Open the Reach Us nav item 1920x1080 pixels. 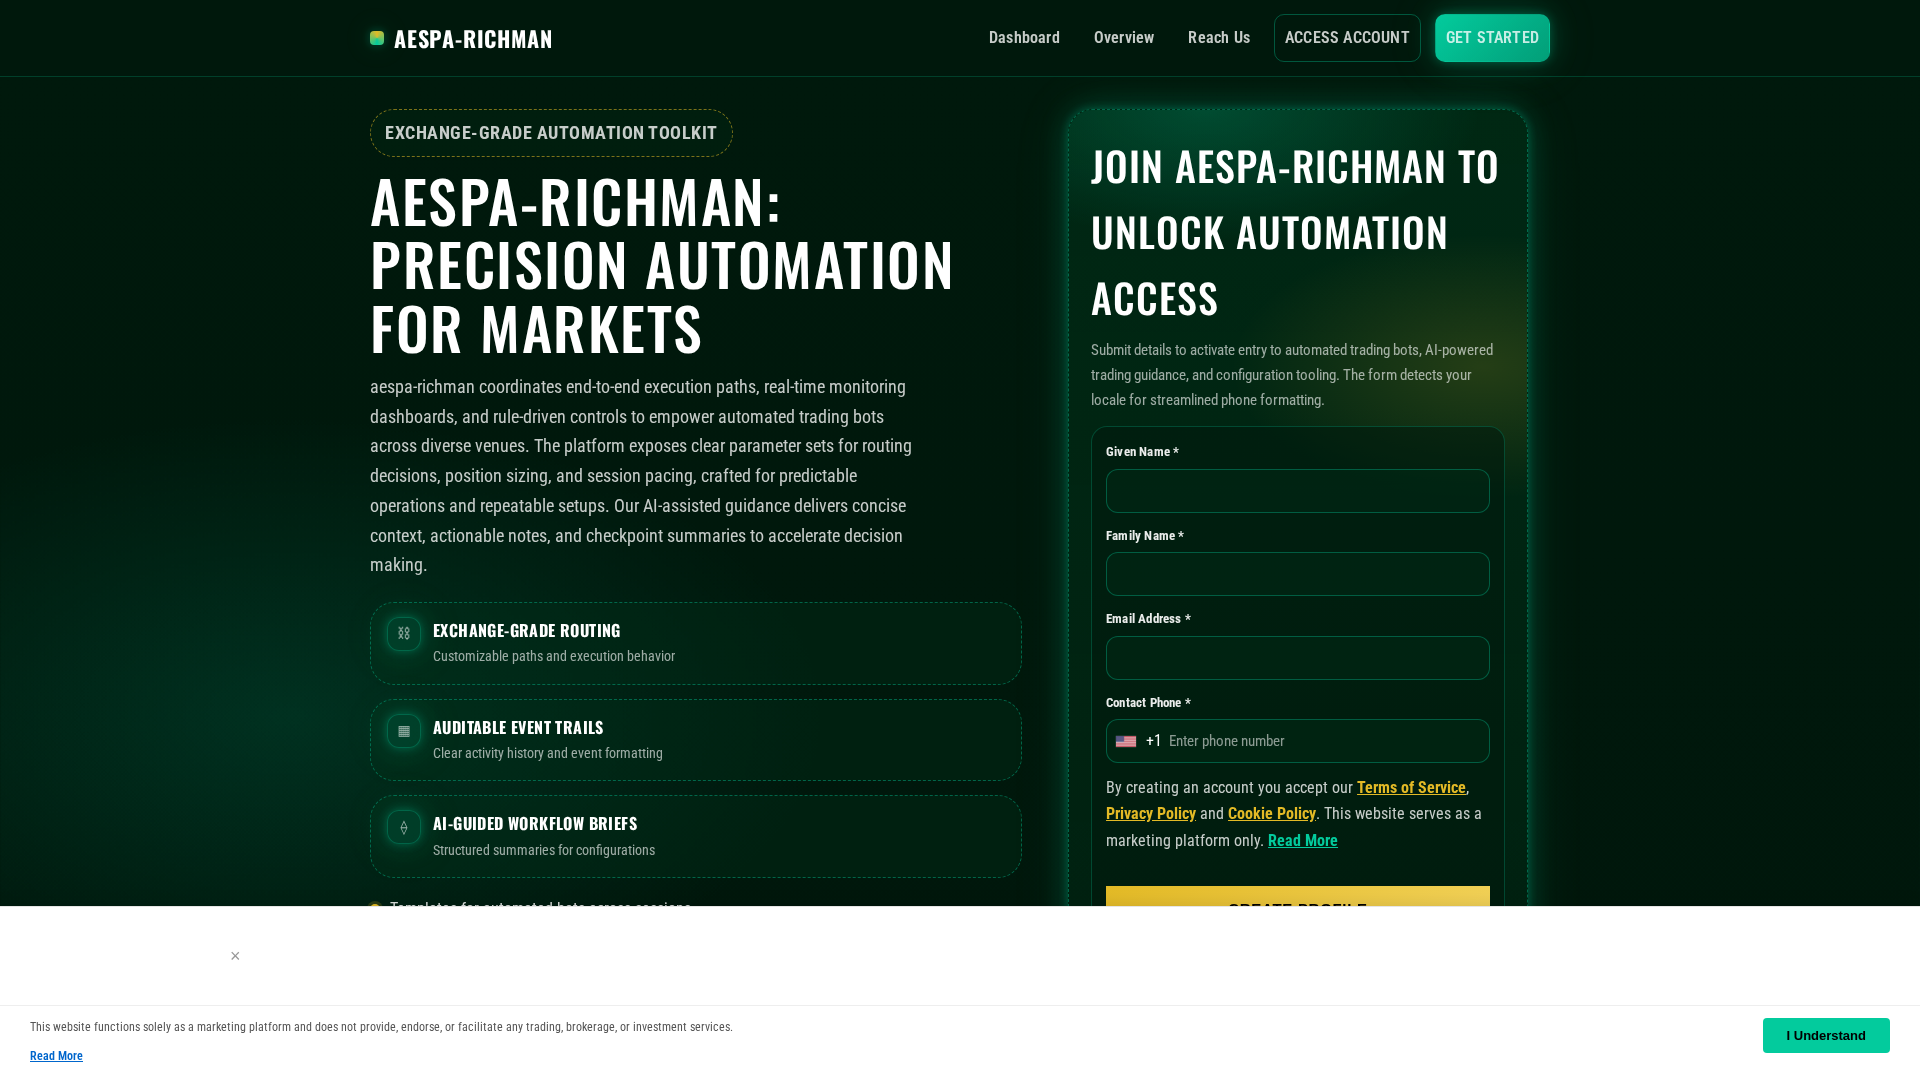(x=1219, y=38)
